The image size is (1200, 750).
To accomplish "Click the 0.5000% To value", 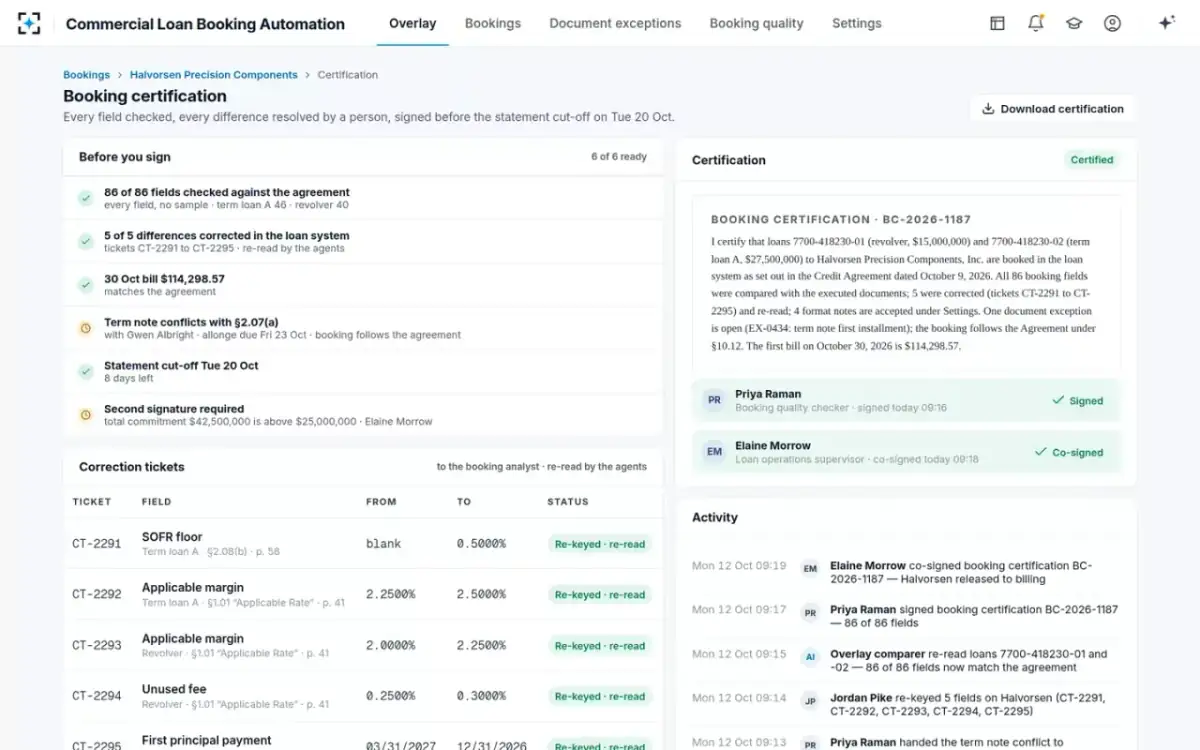I will 481,544.
